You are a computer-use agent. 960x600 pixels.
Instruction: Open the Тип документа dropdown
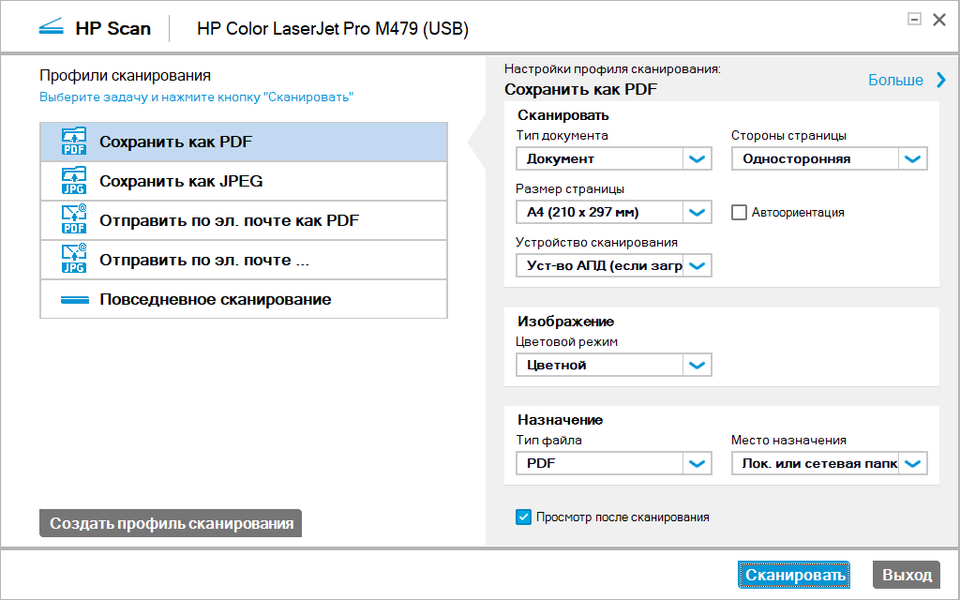click(698, 158)
